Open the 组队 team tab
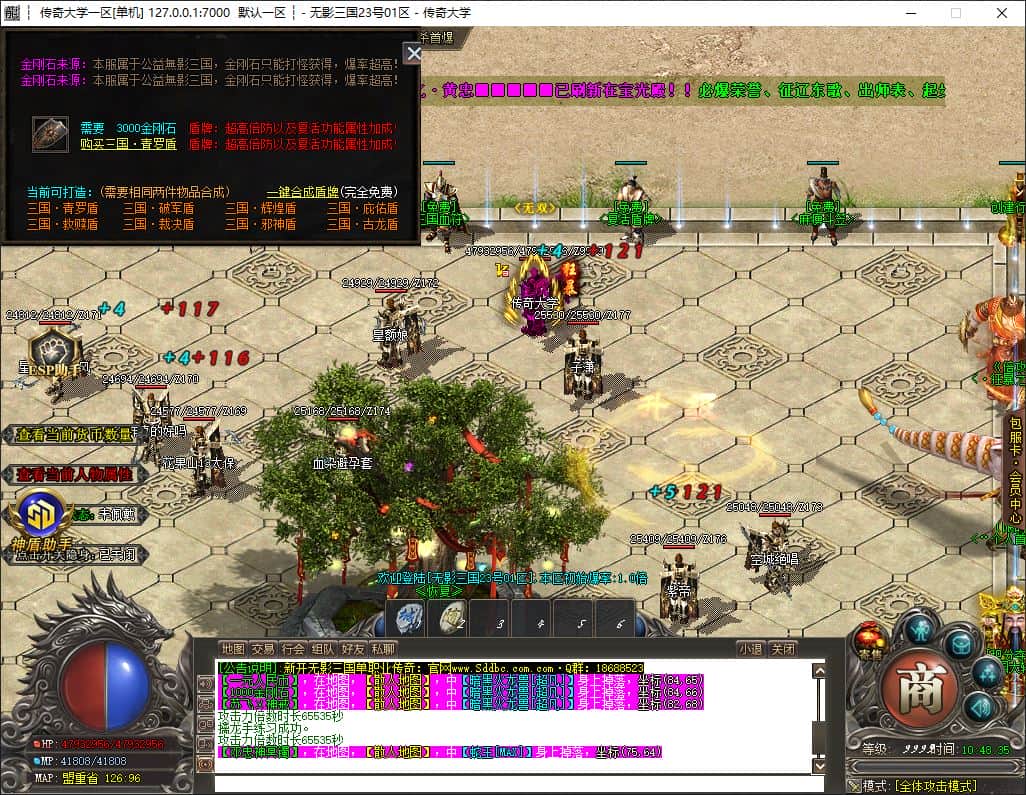 [323, 649]
